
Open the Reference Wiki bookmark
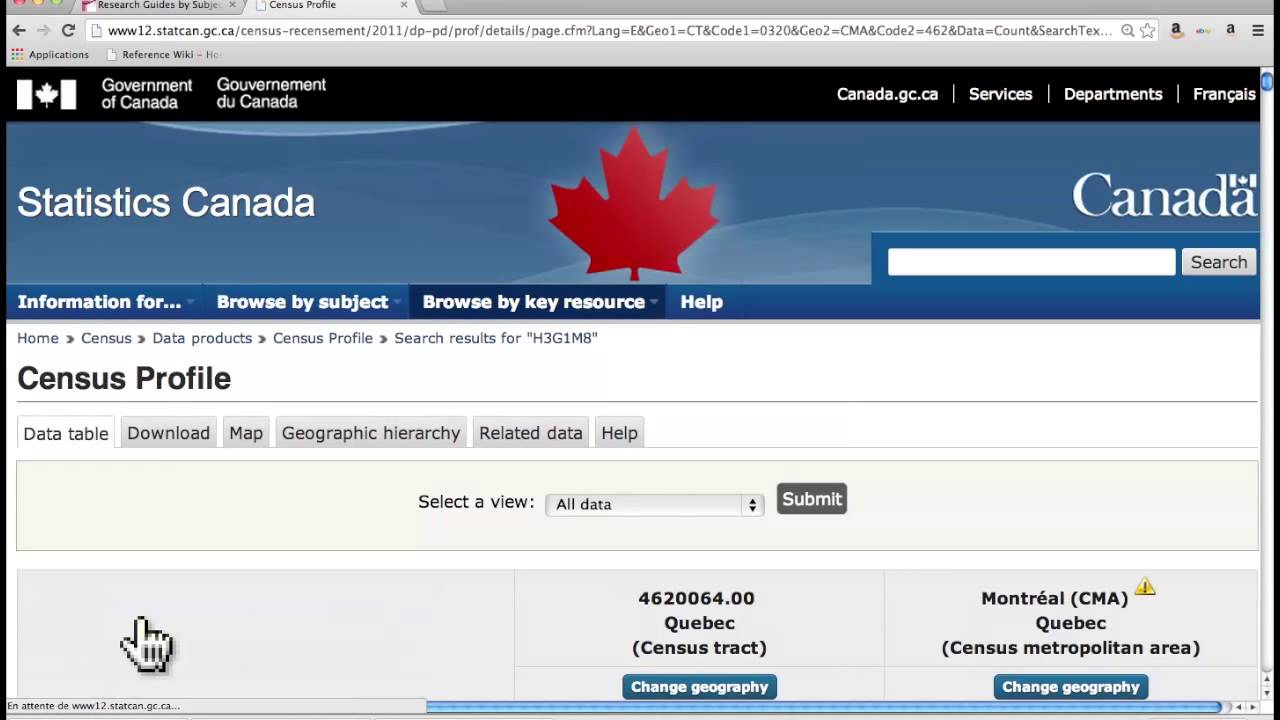point(163,54)
